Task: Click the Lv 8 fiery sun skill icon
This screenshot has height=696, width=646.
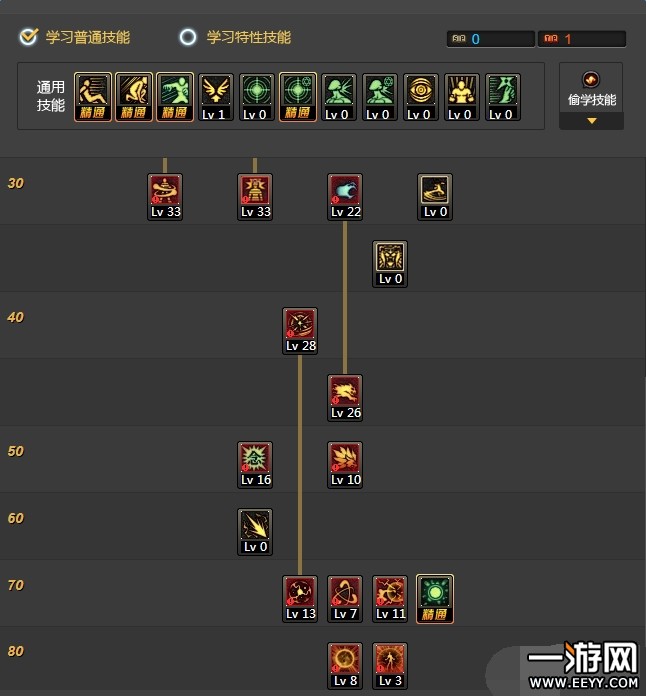Action: coord(345,666)
